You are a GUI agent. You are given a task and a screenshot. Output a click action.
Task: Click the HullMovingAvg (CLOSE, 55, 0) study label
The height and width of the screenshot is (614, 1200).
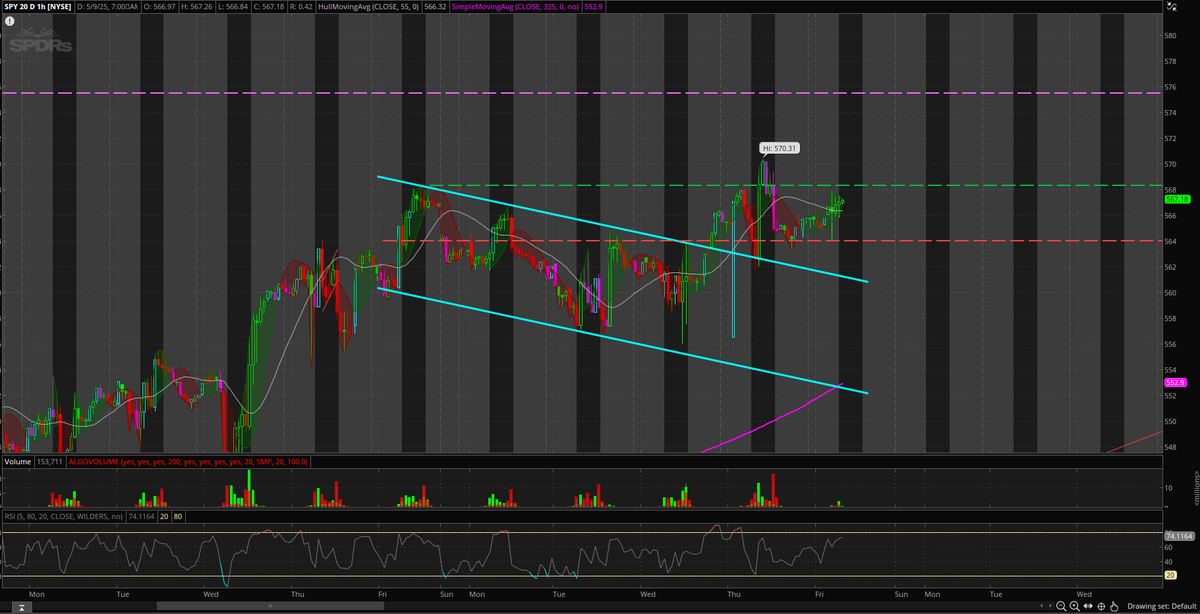click(368, 6)
